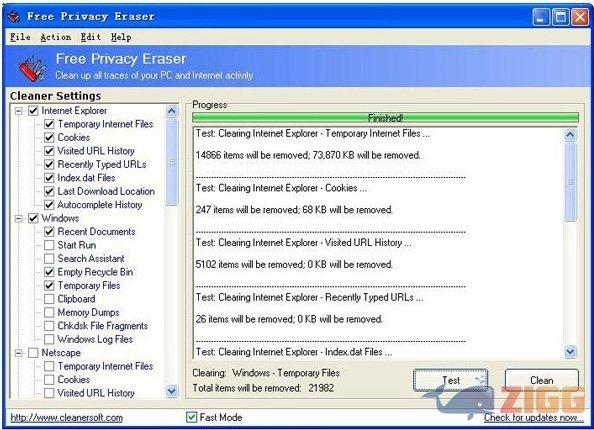Select the Internet Explorer tree label

74,111
